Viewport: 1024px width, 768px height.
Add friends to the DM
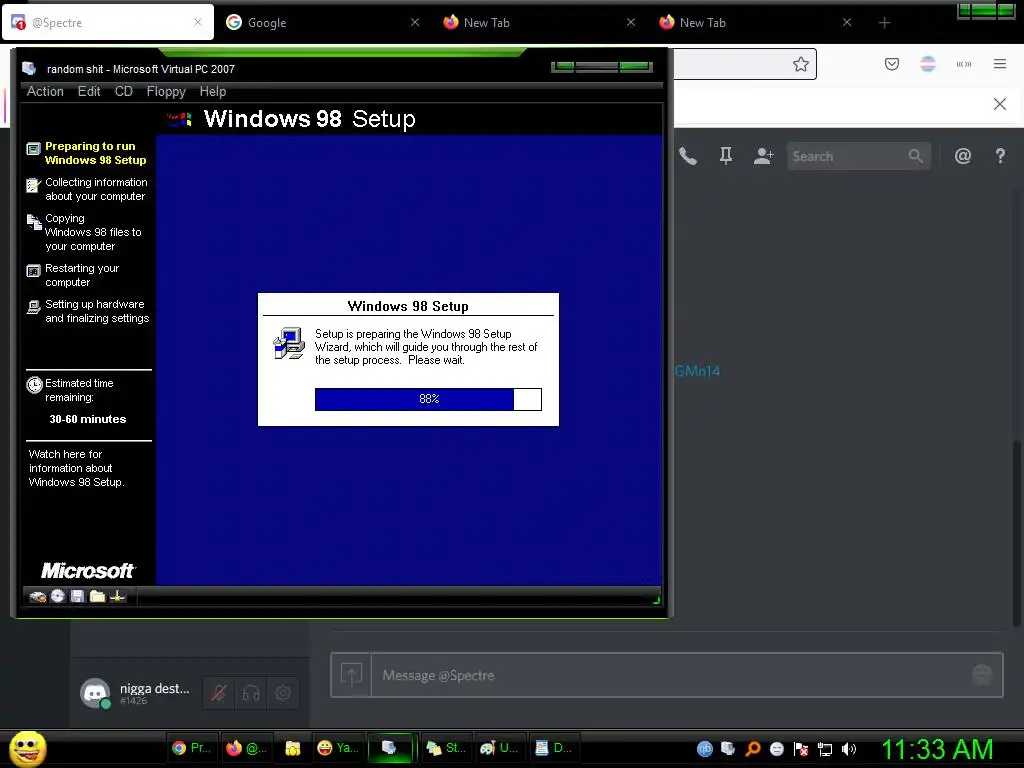(x=763, y=156)
